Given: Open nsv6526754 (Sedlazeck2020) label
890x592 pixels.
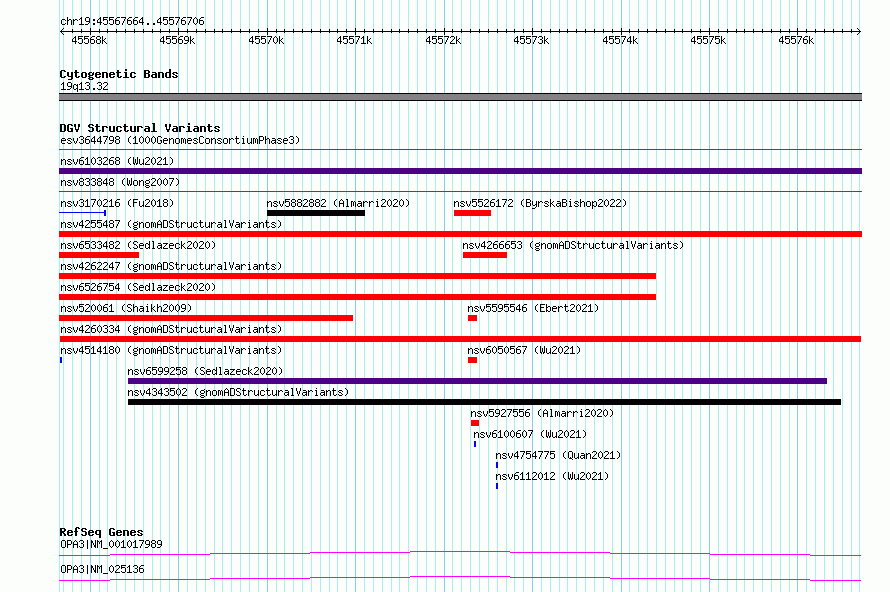Looking at the screenshot, I should point(138,287).
